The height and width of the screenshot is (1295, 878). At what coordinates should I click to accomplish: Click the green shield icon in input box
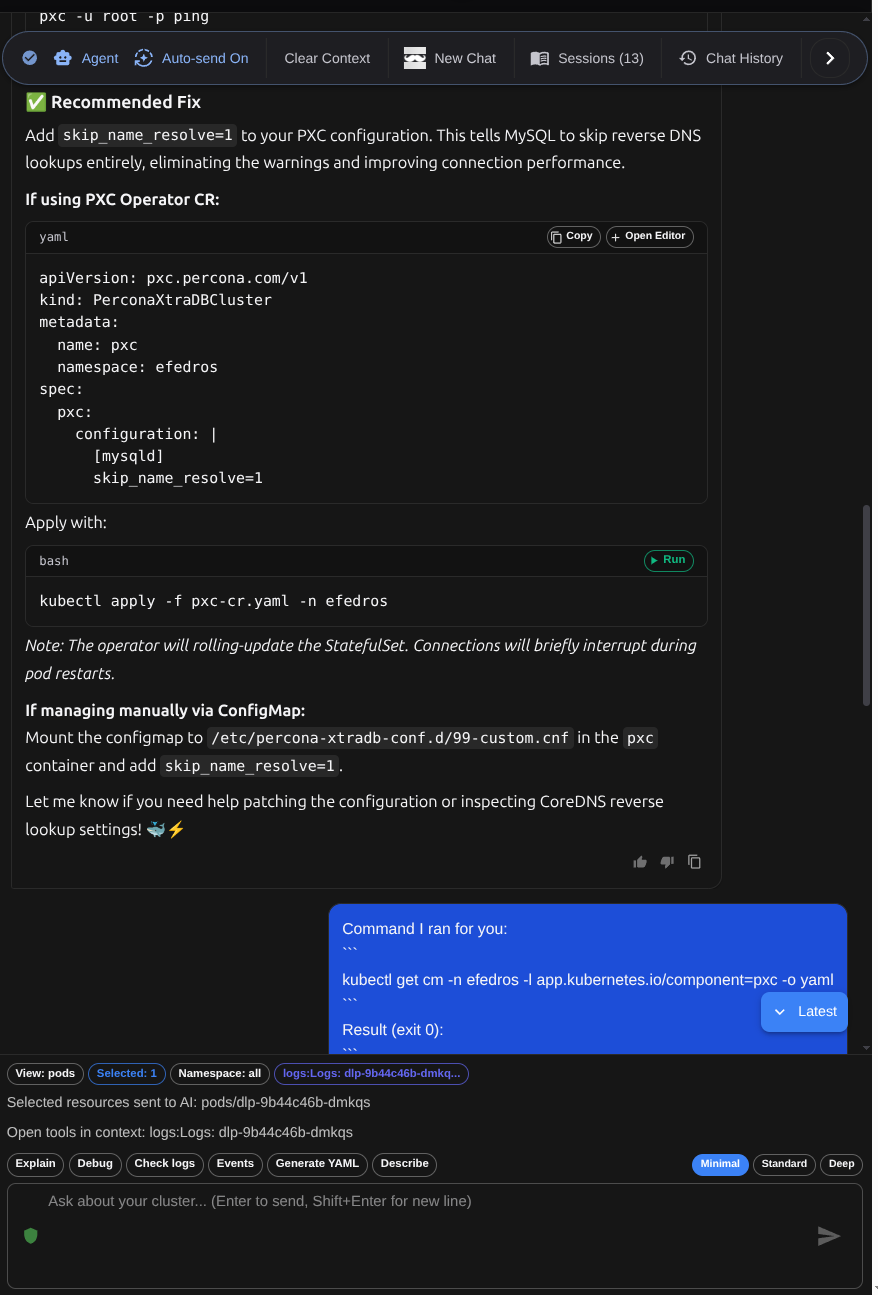(31, 1236)
